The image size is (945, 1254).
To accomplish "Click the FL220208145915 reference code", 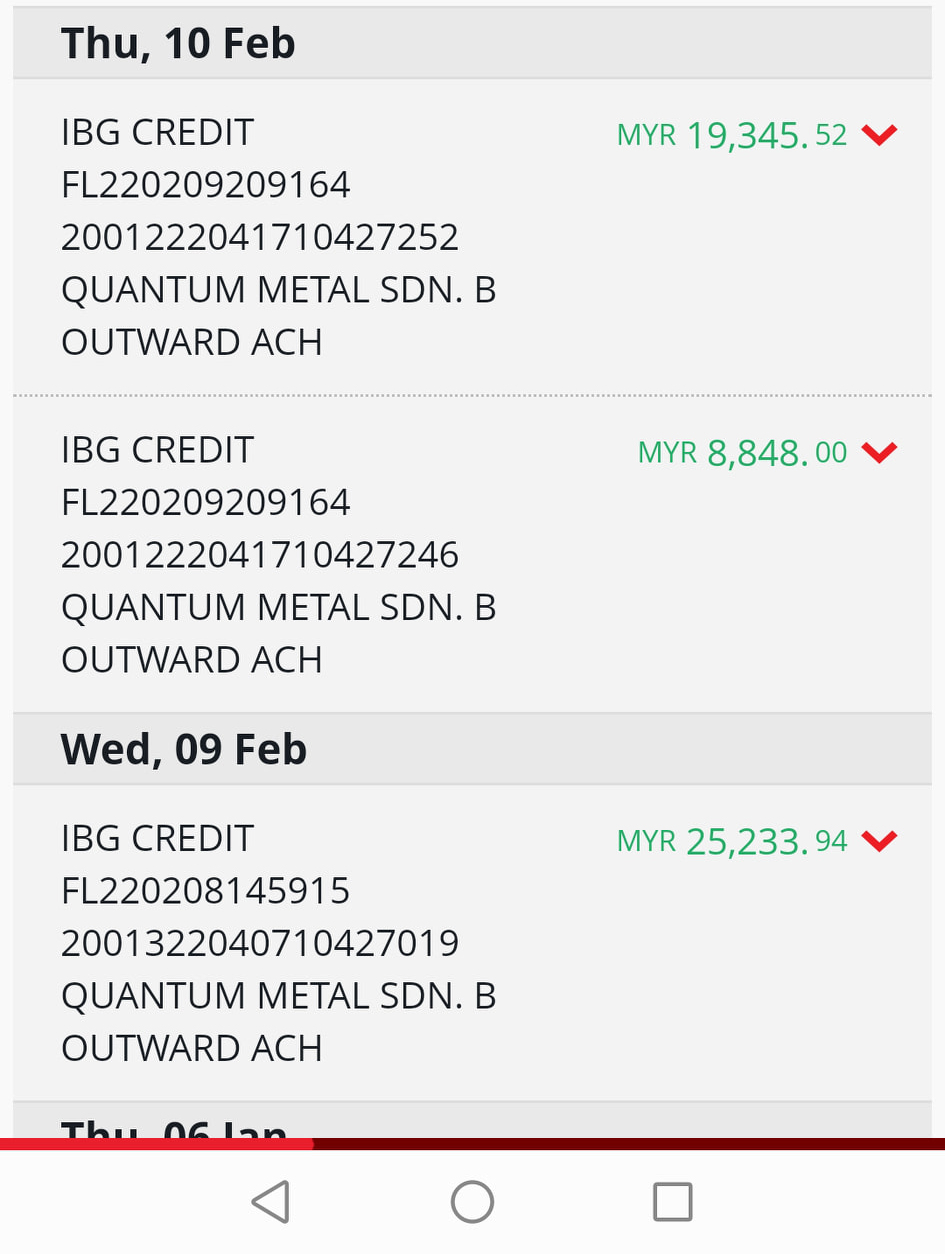I will tap(206, 891).
